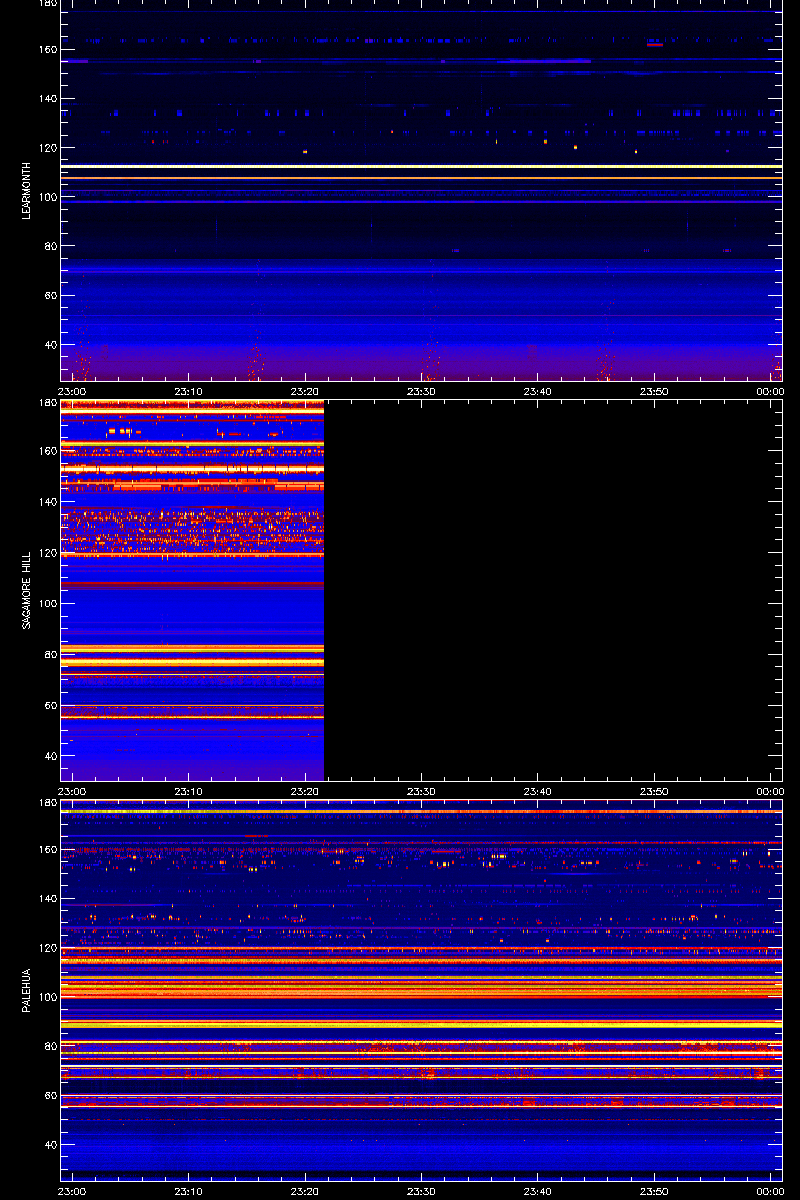Click the 140 frequency label on Palehua axis

tap(48, 899)
